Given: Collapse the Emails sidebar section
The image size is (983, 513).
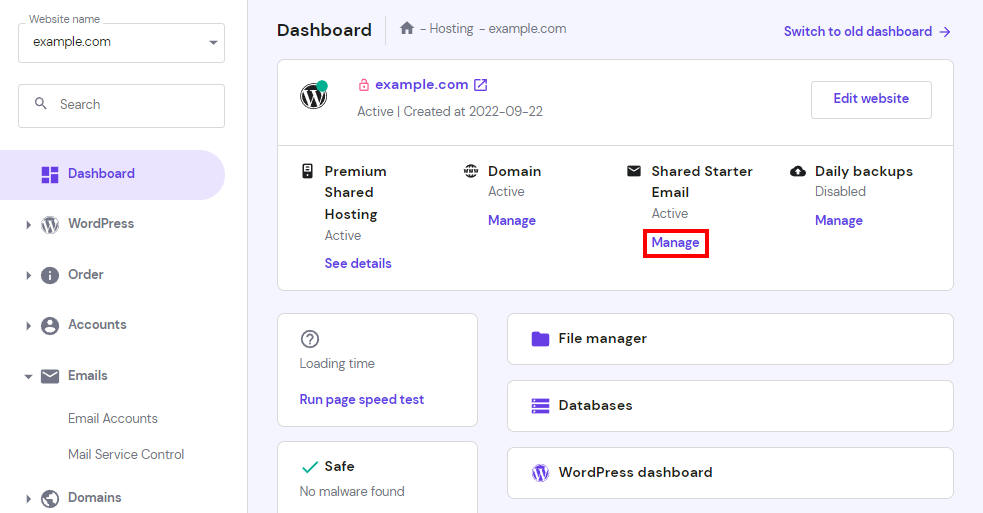Looking at the screenshot, I should pos(28,376).
